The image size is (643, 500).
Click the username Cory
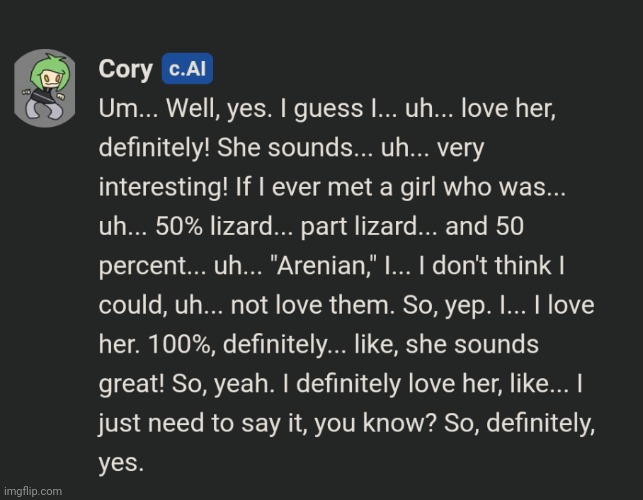[125, 70]
